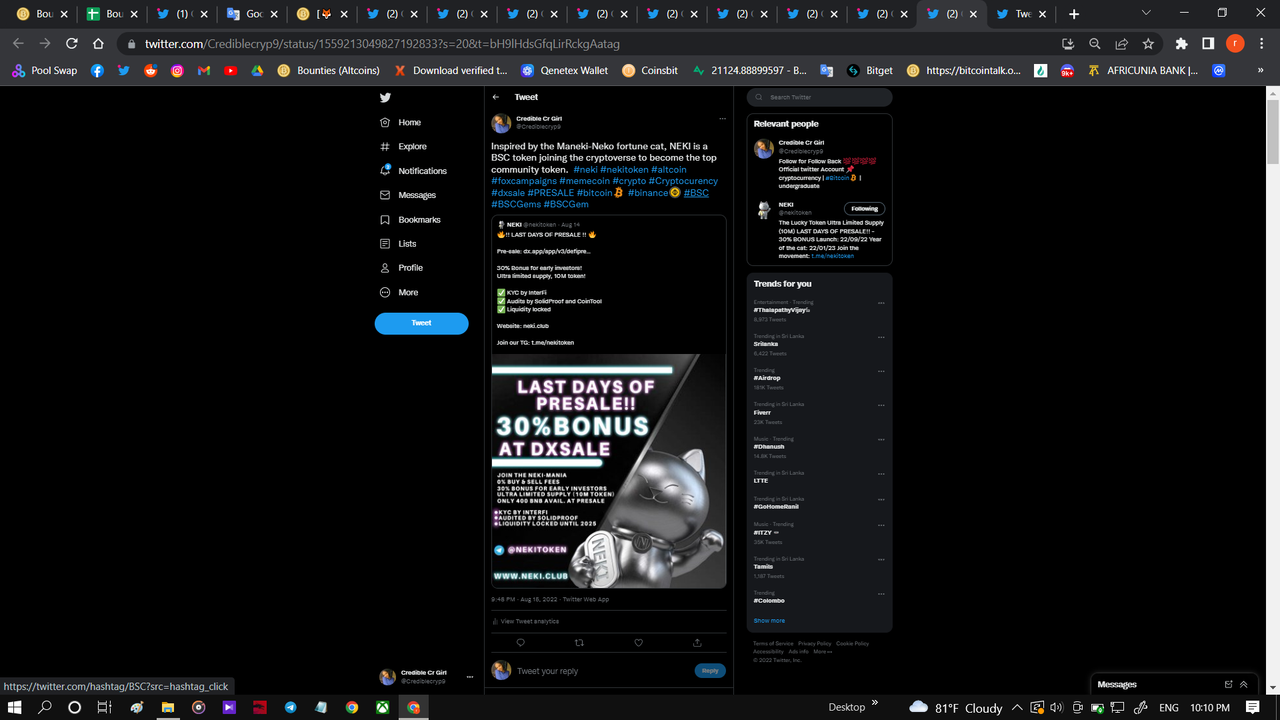Open options for the #Airdrop trend

point(881,371)
